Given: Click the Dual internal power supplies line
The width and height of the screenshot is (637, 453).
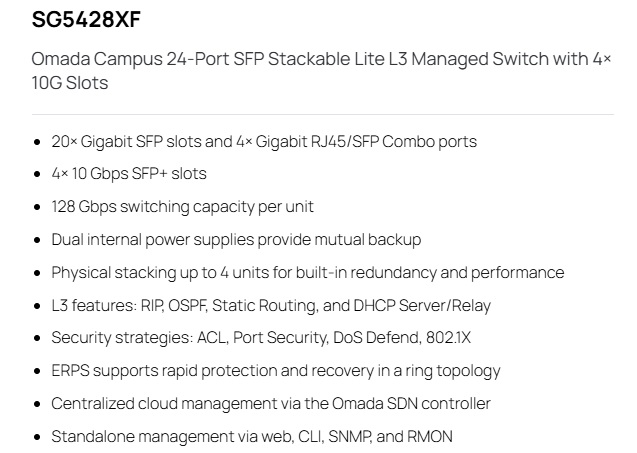Looking at the screenshot, I should click(x=236, y=240).
